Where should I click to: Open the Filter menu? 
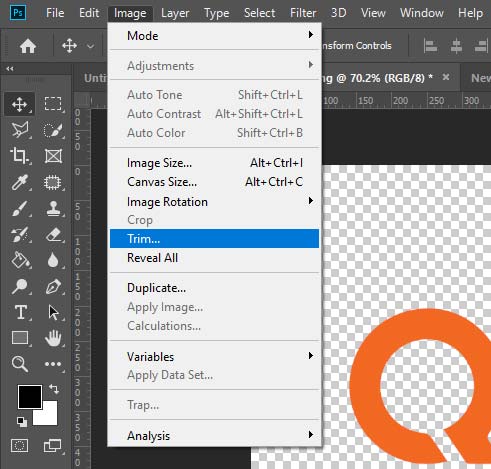303,13
